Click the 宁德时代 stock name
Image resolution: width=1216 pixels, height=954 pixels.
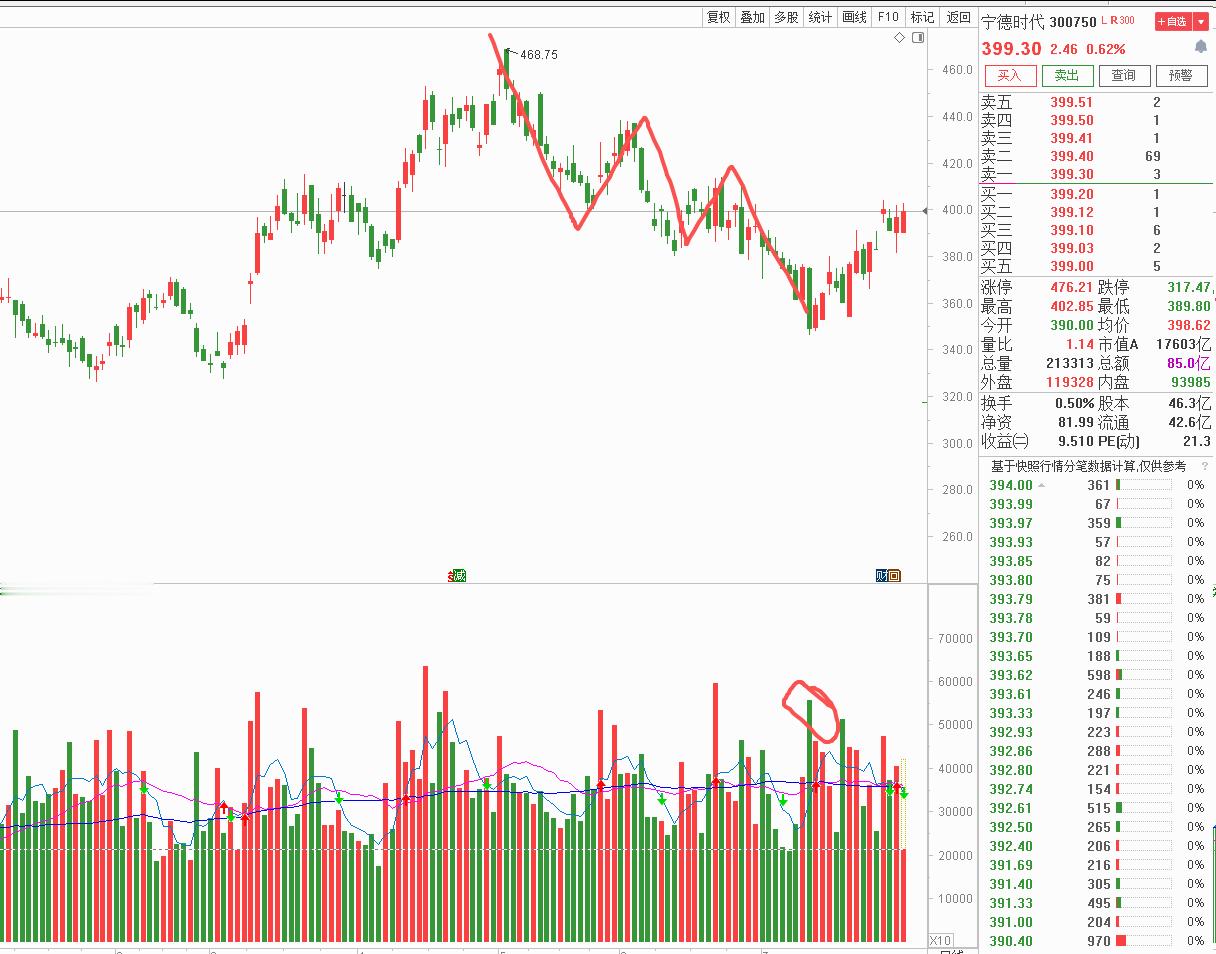click(1012, 21)
